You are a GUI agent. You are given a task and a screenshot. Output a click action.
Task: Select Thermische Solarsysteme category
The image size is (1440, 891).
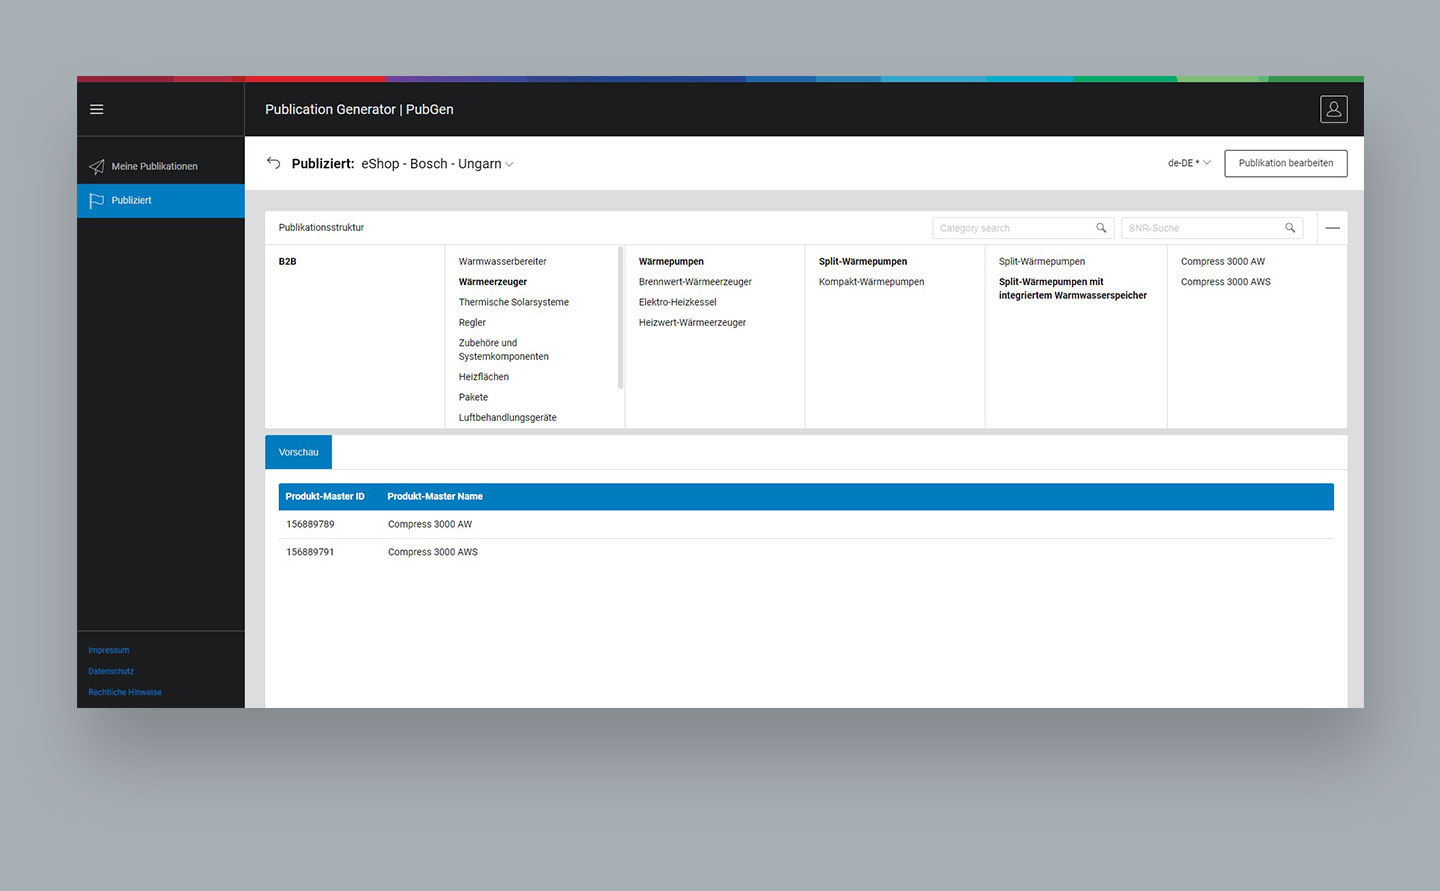[514, 302]
